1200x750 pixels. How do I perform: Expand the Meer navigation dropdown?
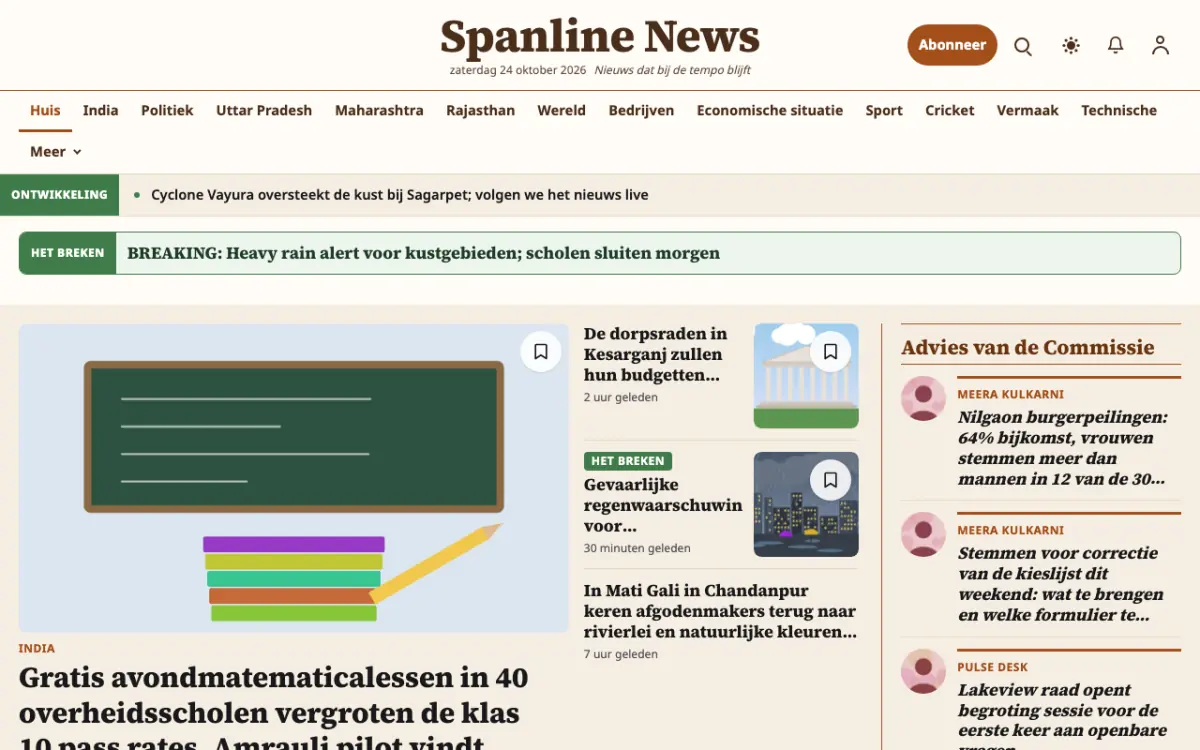coord(56,152)
